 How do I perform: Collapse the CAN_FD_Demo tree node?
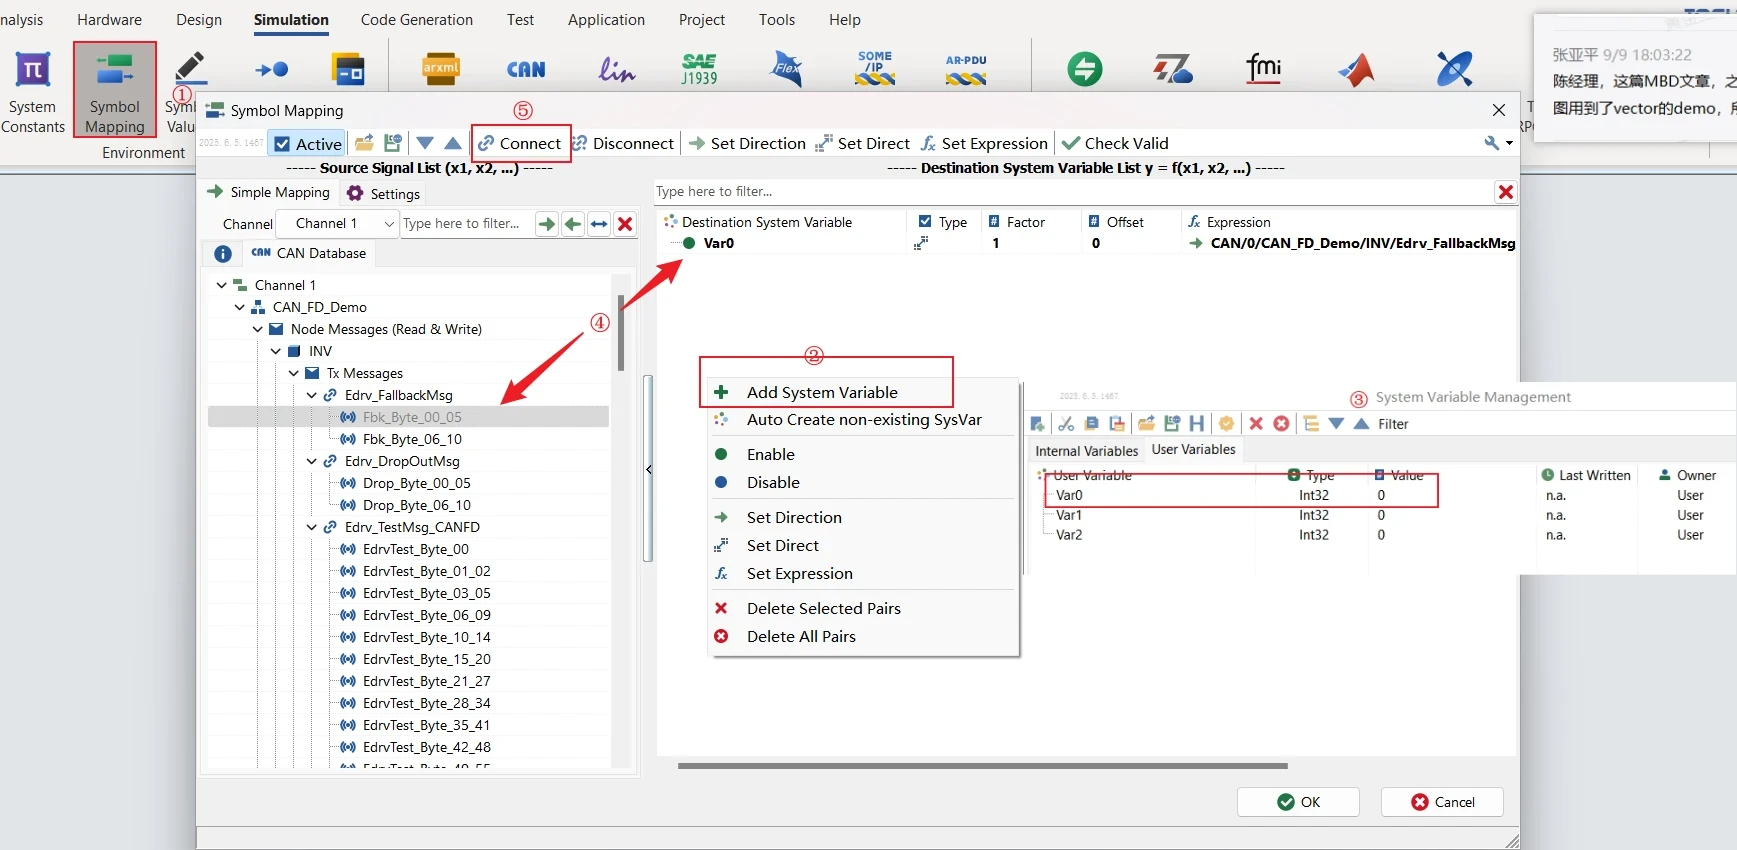[x=239, y=307]
